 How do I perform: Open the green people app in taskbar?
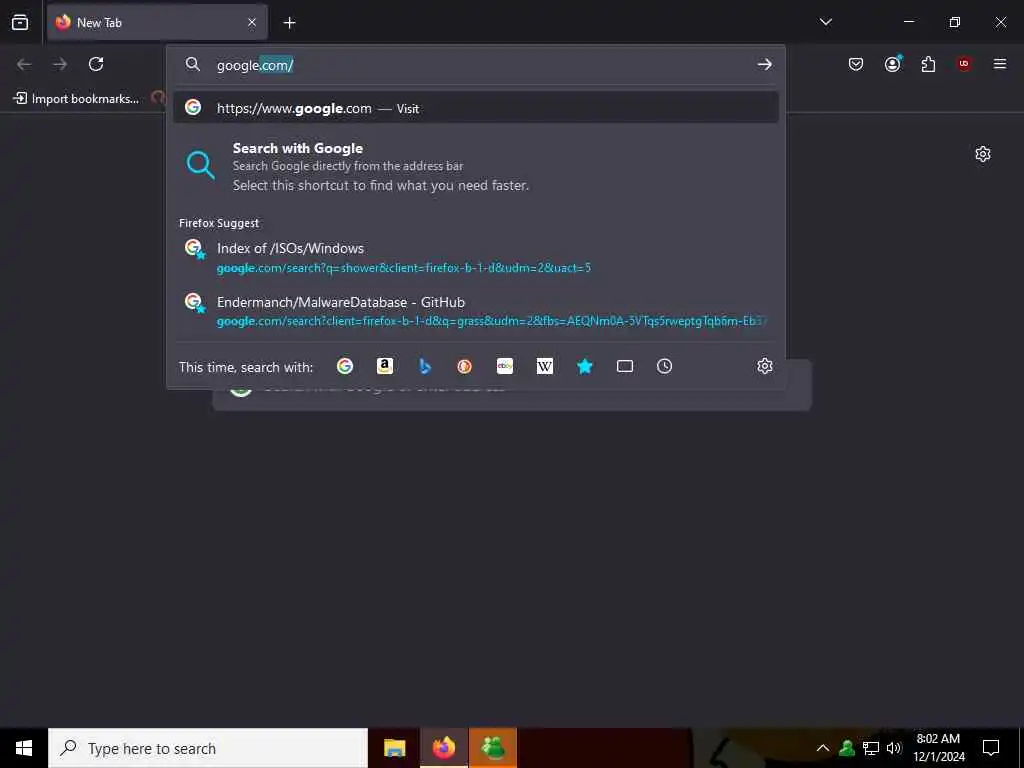[x=493, y=748]
